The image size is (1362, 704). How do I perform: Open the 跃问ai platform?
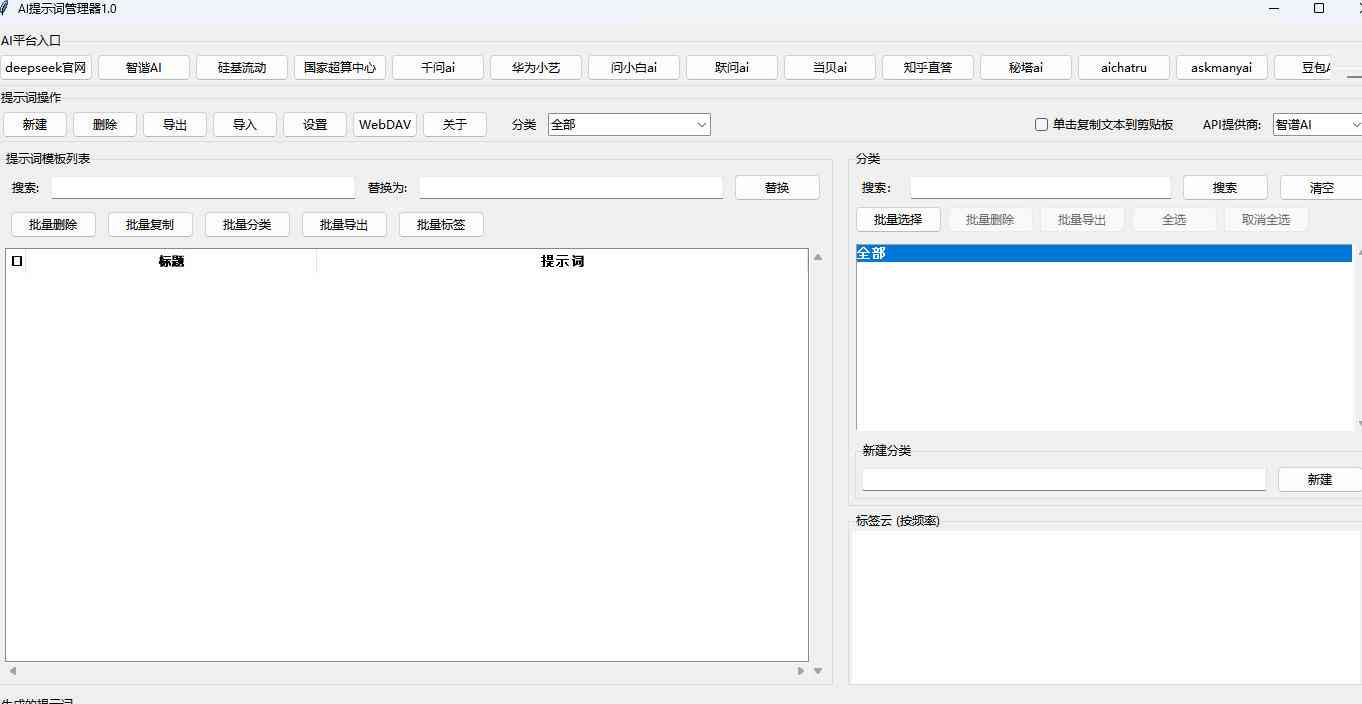(x=732, y=68)
